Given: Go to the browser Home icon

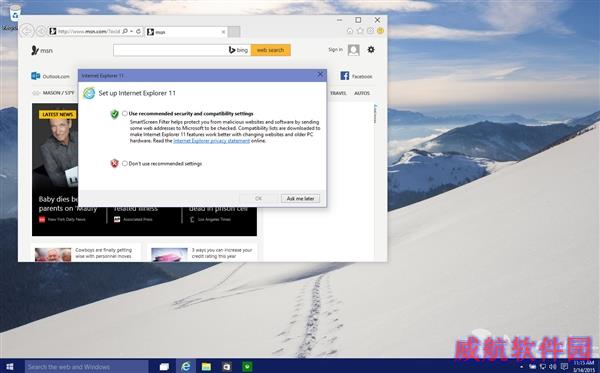Looking at the screenshot, I should coord(350,31).
